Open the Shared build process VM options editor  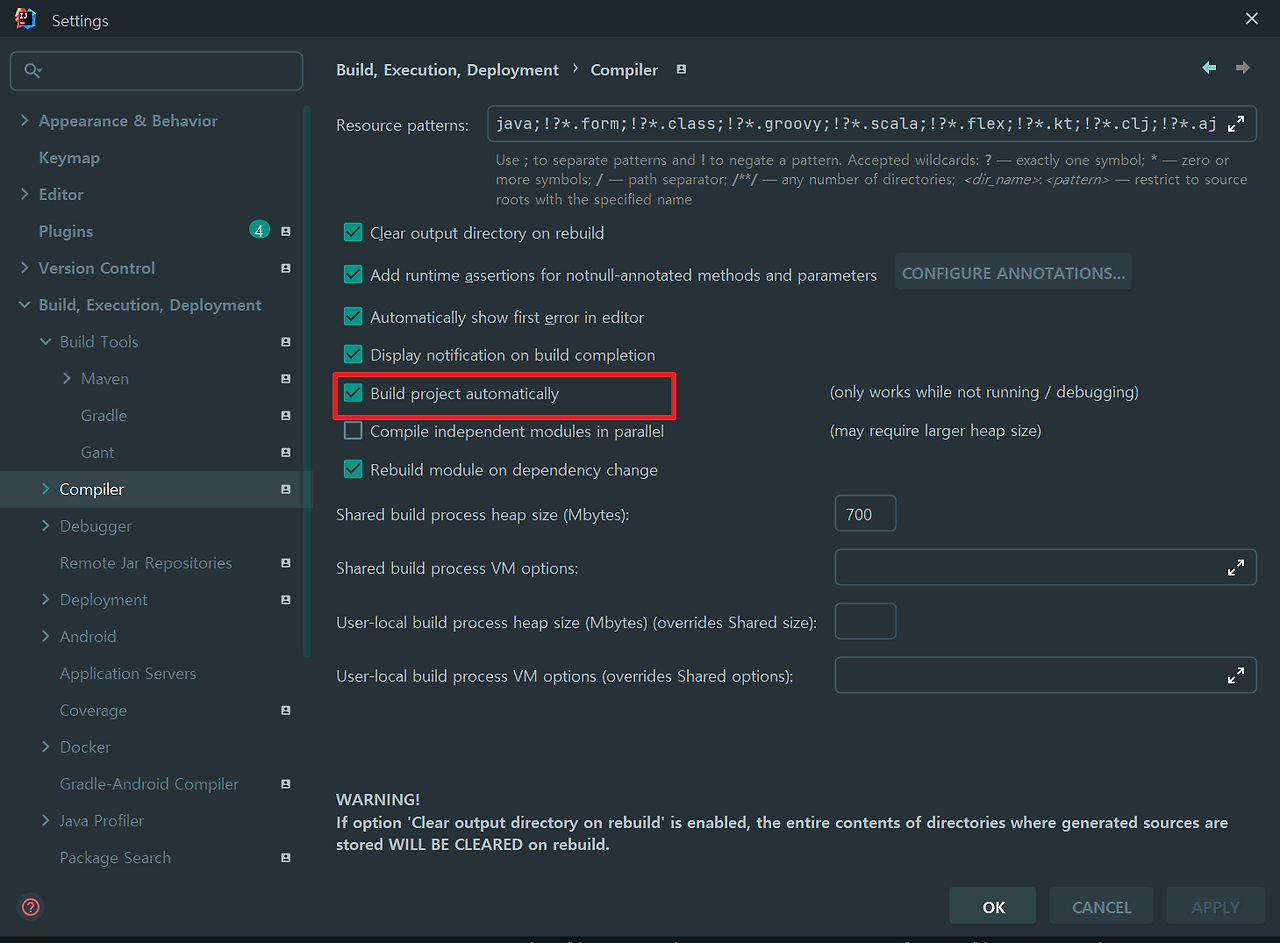1237,567
